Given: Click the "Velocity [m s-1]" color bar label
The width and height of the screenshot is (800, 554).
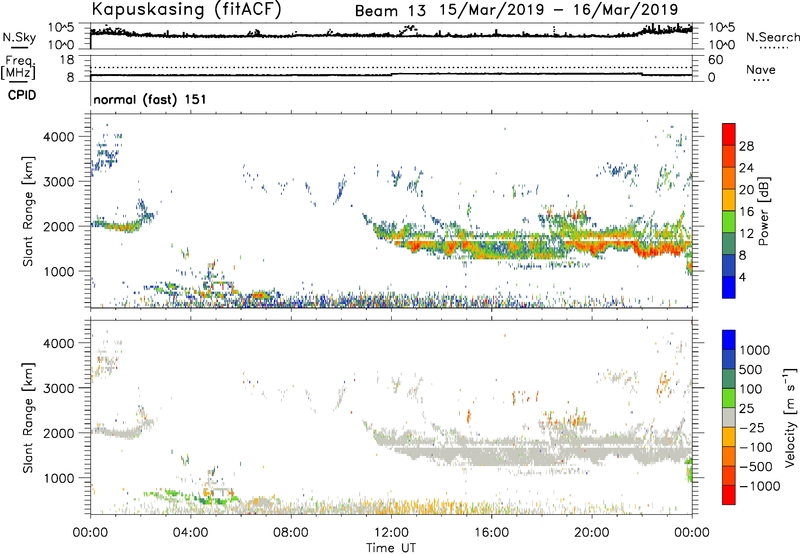Looking at the screenshot, I should [790, 416].
